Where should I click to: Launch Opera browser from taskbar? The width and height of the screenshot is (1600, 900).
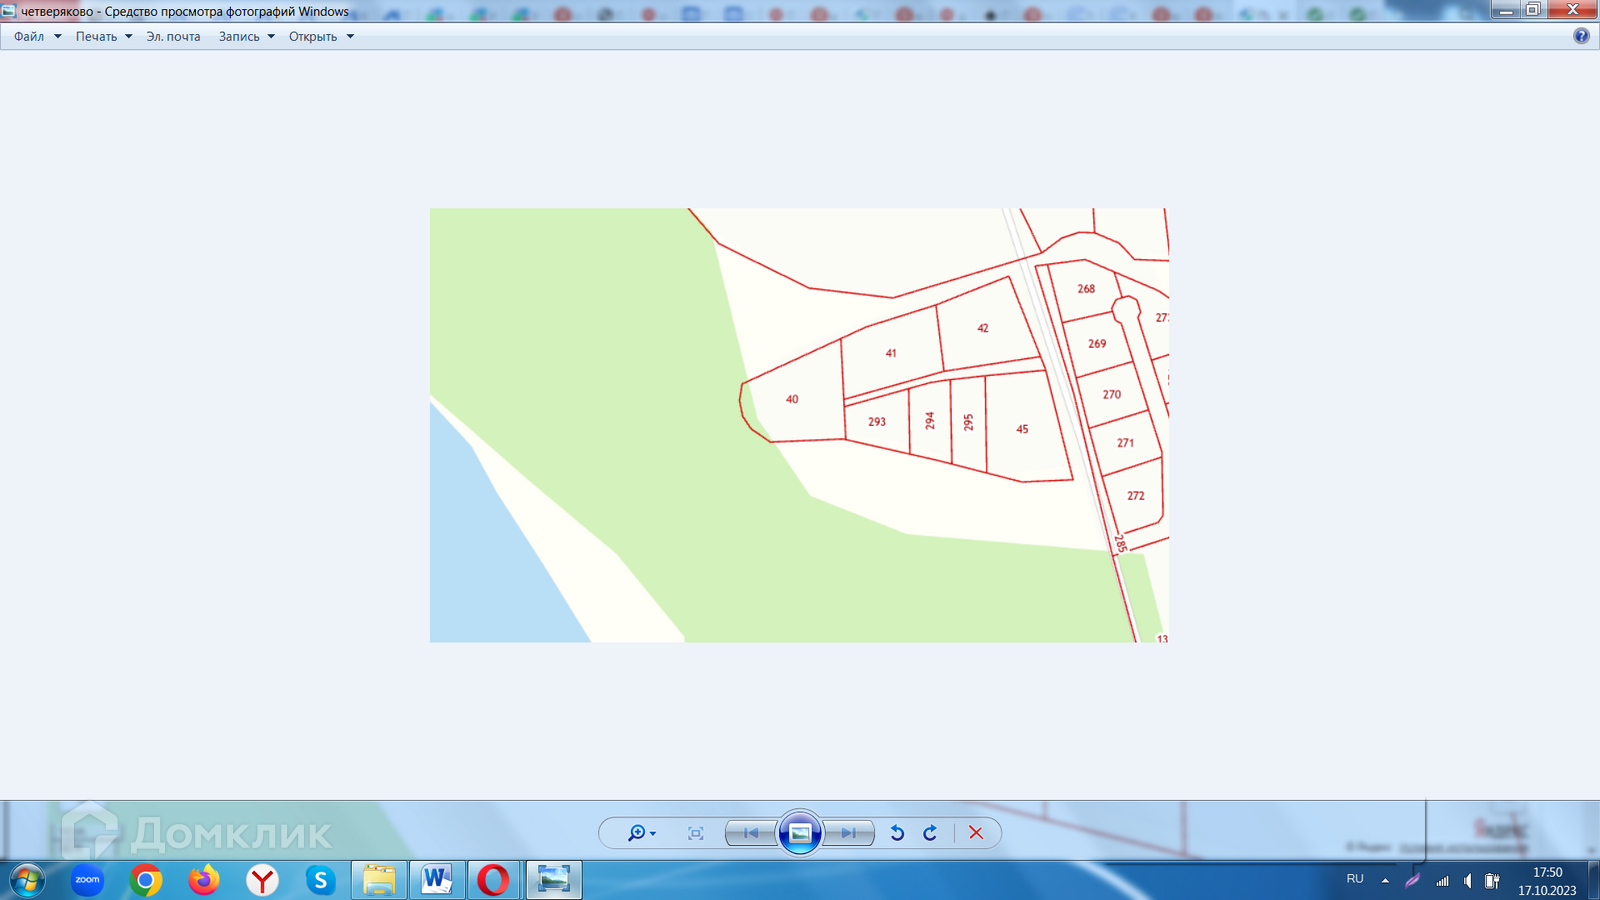click(x=493, y=880)
